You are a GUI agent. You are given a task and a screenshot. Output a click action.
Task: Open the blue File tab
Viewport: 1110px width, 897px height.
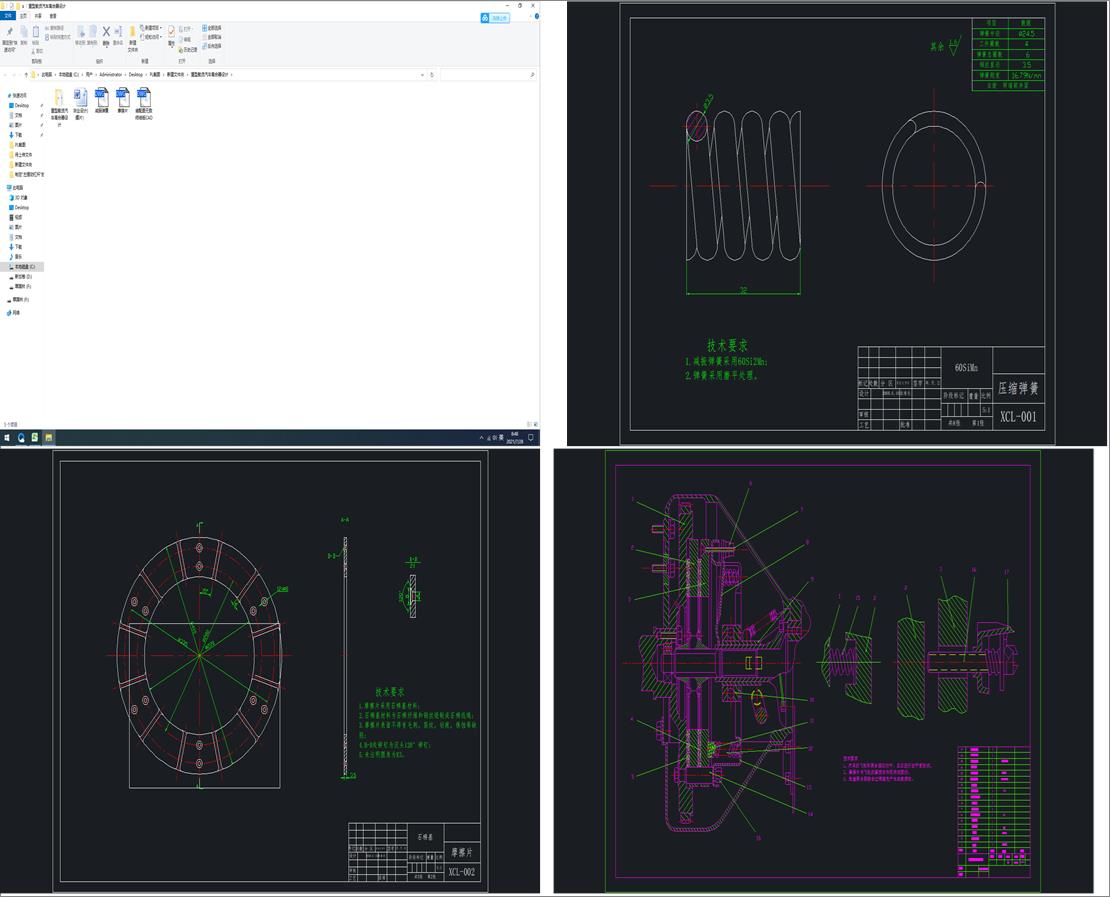tap(8, 16)
